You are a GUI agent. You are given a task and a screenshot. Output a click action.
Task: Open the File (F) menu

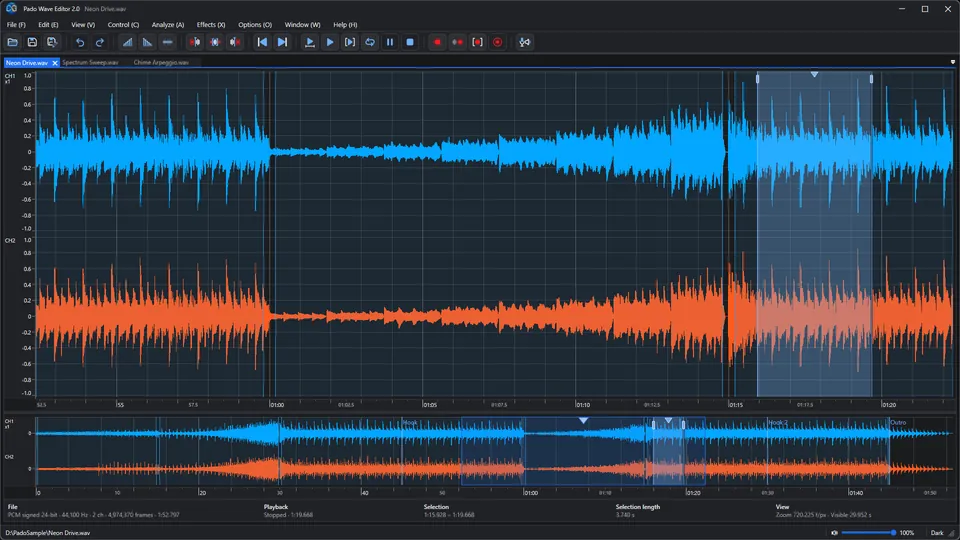click(16, 25)
